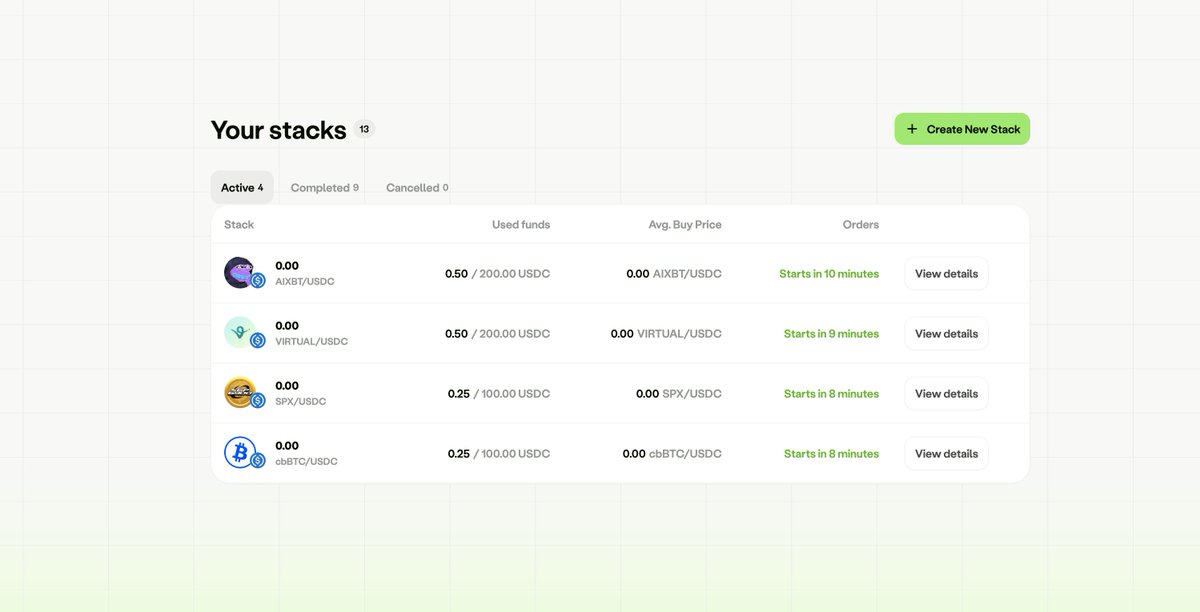This screenshot has width=1200, height=612.
Task: Click used funds in the VIRTUAL/USDC row
Action: click(x=497, y=333)
